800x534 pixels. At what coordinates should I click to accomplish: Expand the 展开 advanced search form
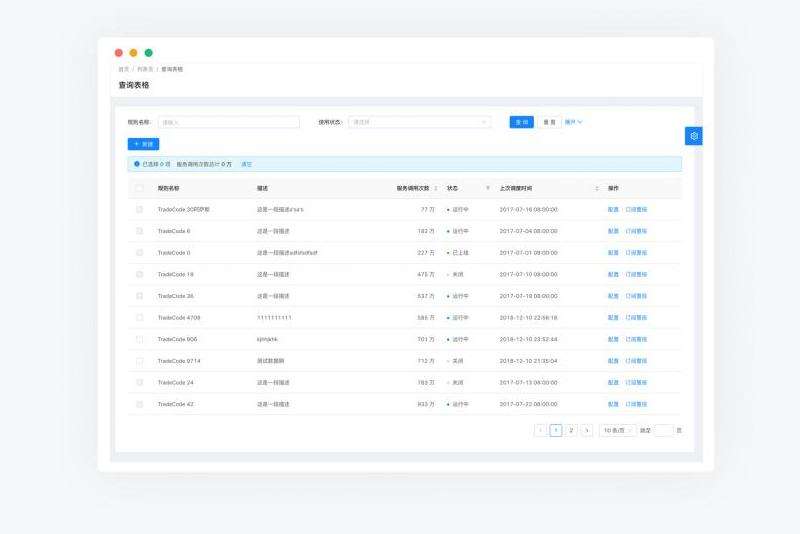click(574, 122)
